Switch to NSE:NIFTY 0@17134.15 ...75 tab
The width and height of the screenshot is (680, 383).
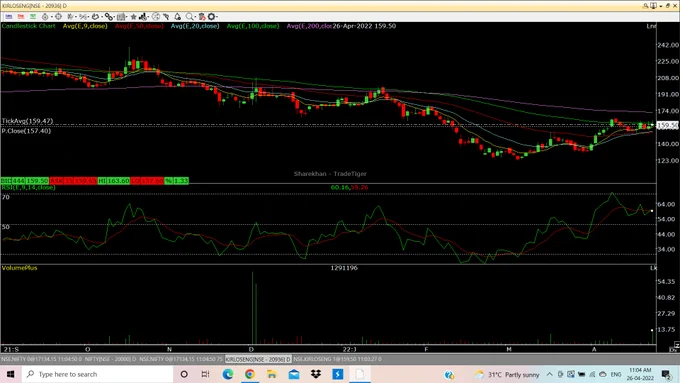coord(181,359)
